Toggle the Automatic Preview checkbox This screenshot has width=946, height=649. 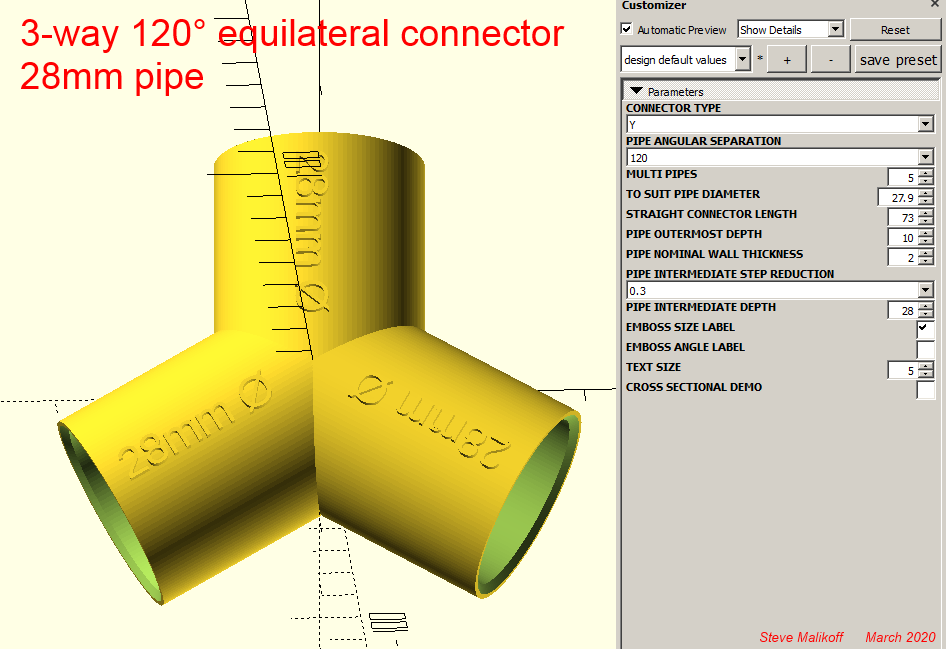tap(627, 29)
